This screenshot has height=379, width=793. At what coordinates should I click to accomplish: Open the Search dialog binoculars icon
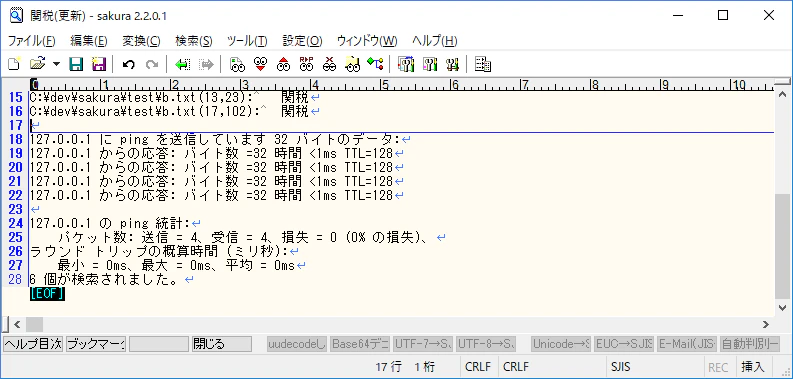(237, 64)
